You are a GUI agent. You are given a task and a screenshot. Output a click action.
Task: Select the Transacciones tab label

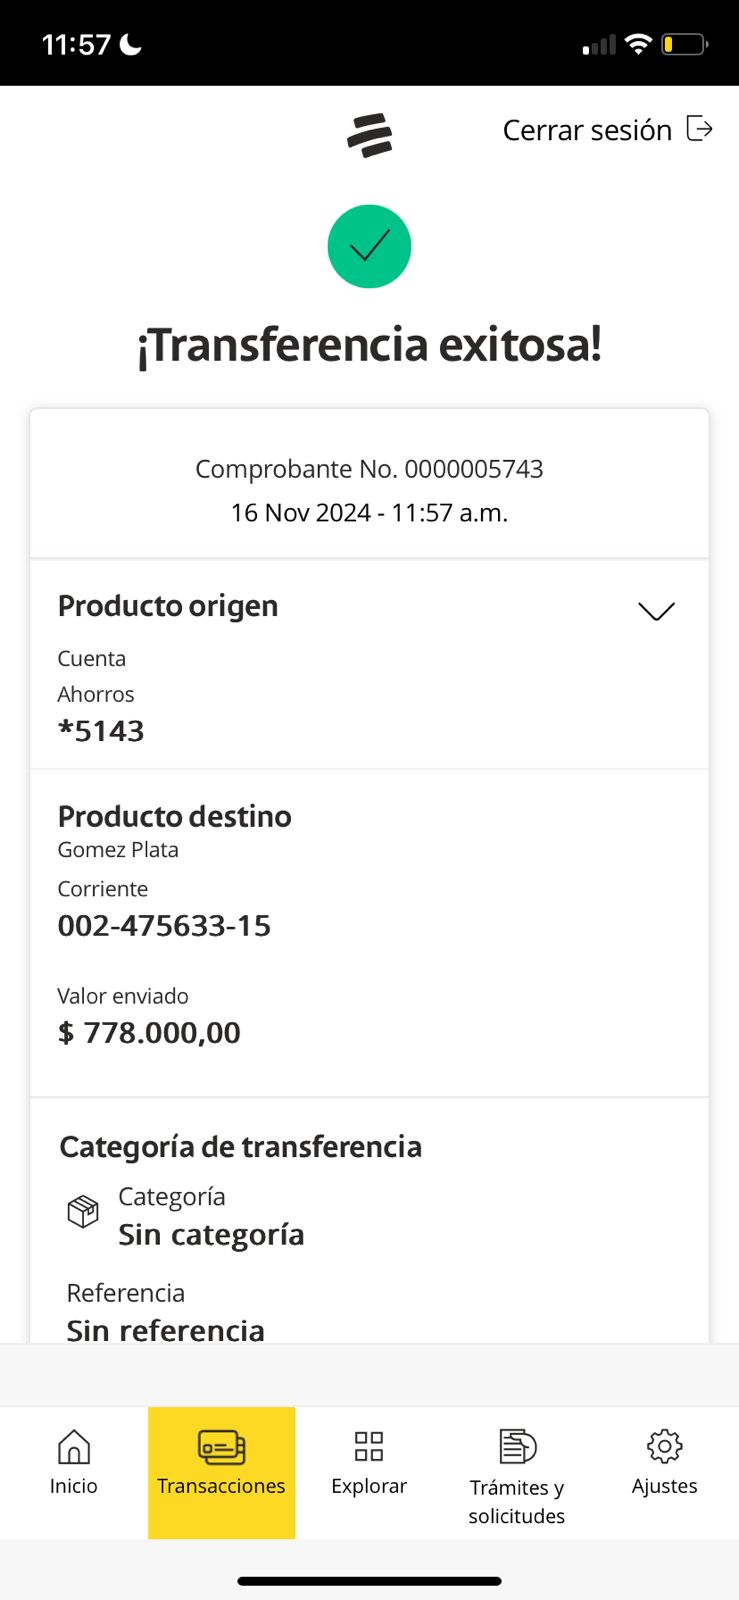[221, 1486]
